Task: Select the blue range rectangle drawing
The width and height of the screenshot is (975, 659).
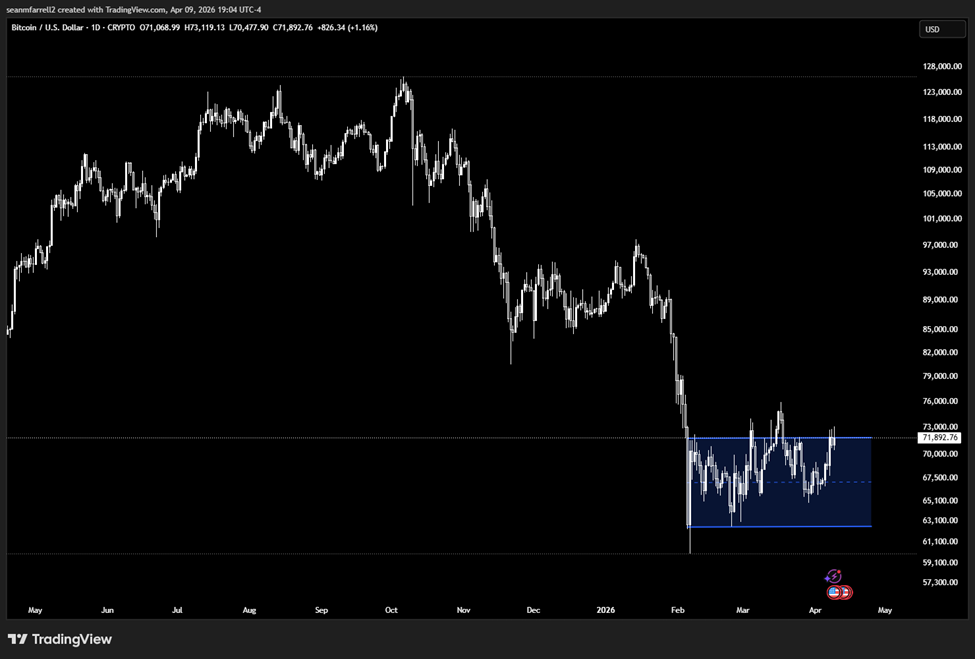Action: click(x=780, y=482)
